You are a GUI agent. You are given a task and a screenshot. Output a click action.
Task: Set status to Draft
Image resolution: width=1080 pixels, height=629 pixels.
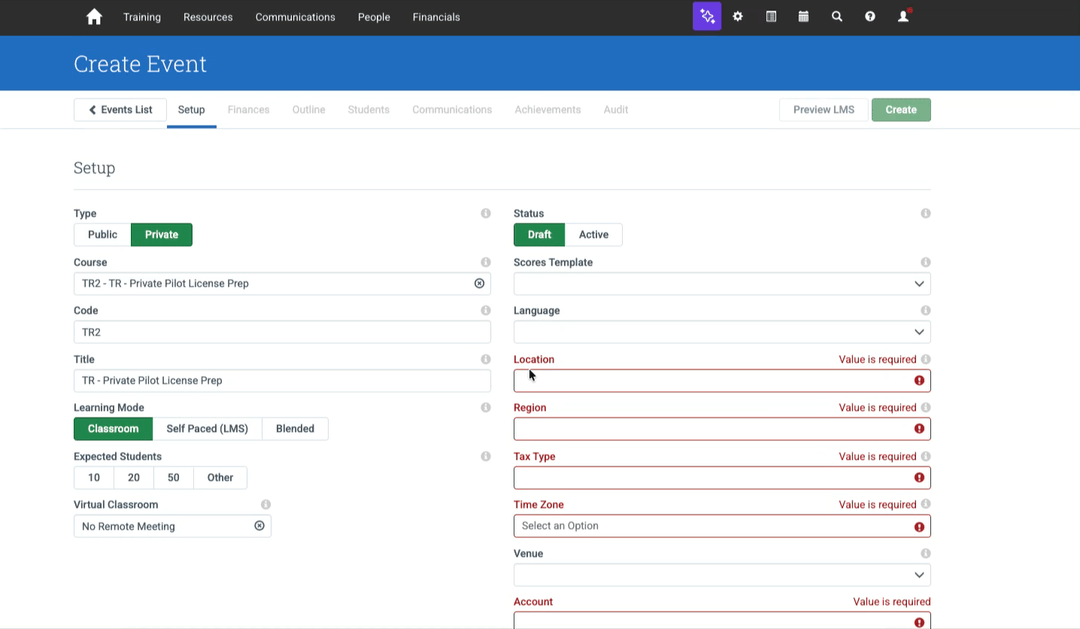tap(539, 234)
